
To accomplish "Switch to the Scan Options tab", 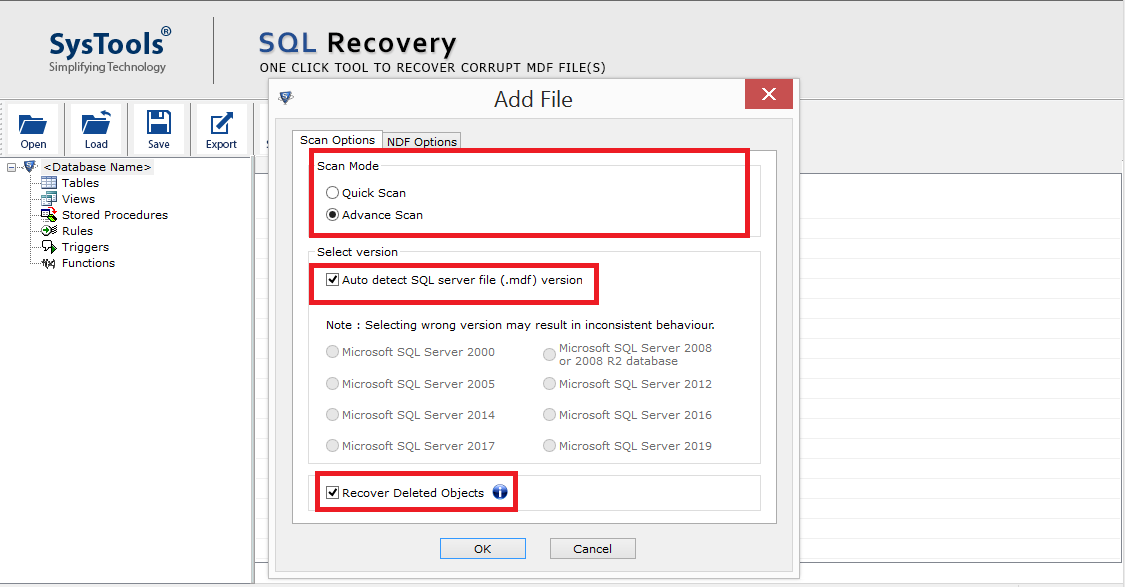I will [x=337, y=140].
